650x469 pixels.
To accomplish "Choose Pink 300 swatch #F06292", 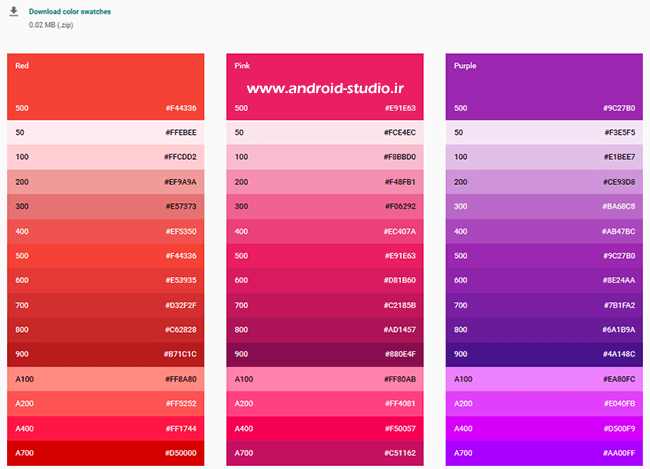I will 325,207.
